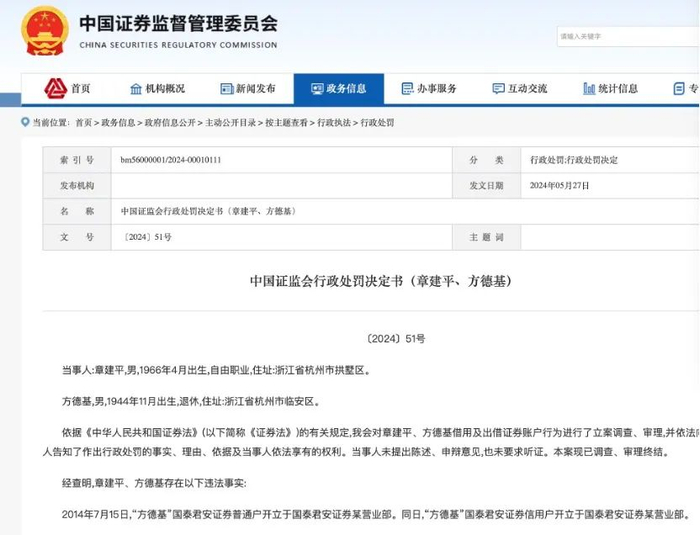Click the 文号 label cell
Image resolution: width=700 pixels, height=535 pixels.
[77, 237]
